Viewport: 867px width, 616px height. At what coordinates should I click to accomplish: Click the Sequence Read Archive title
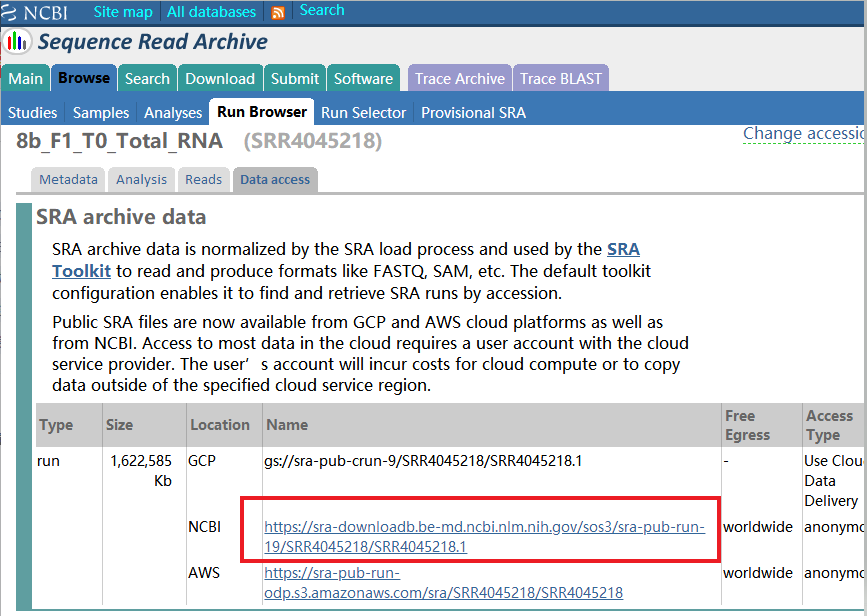(x=153, y=42)
